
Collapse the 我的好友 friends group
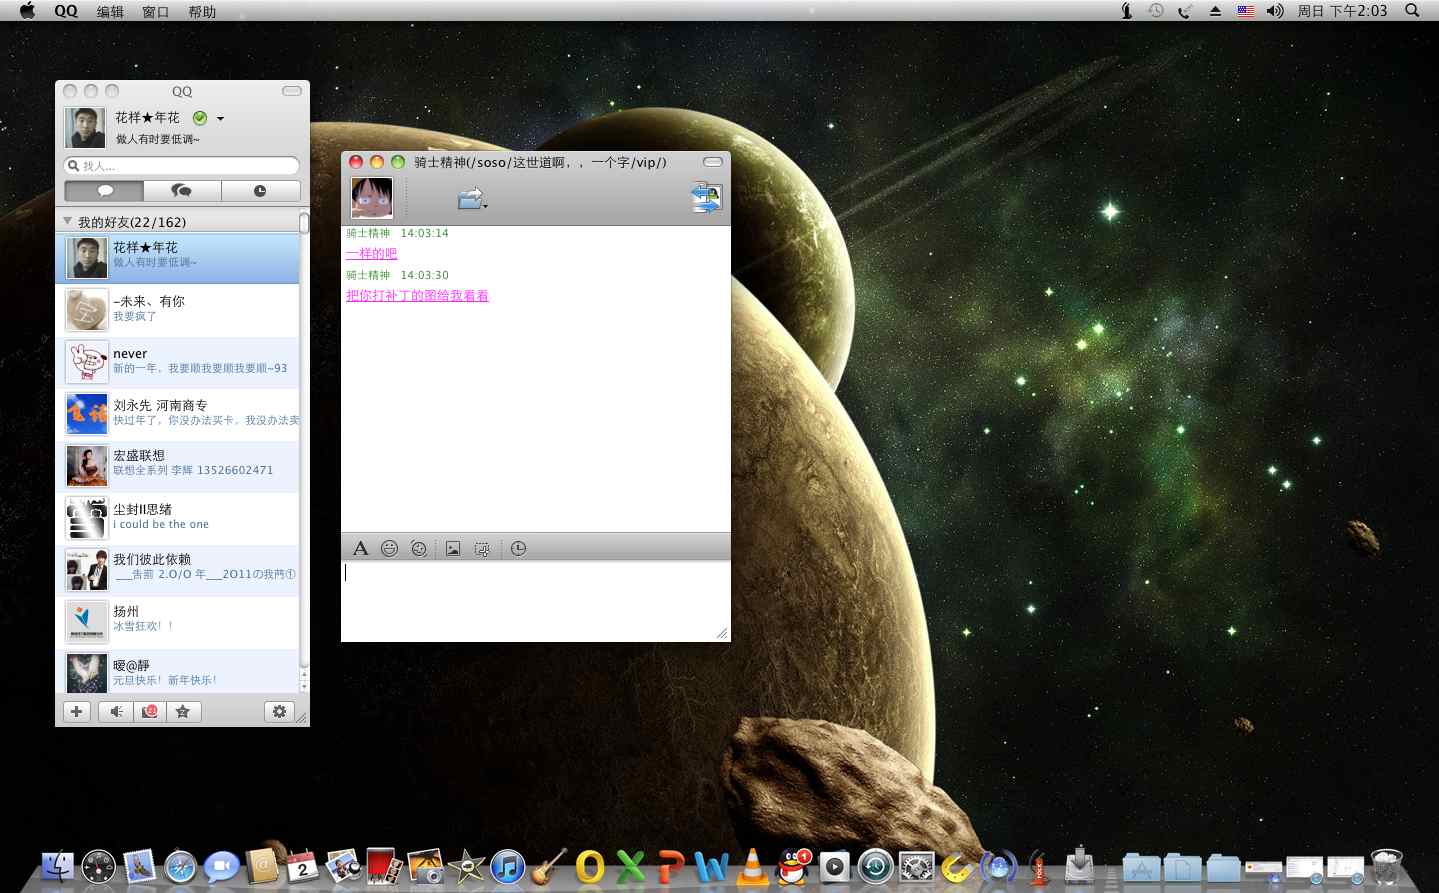coord(68,221)
